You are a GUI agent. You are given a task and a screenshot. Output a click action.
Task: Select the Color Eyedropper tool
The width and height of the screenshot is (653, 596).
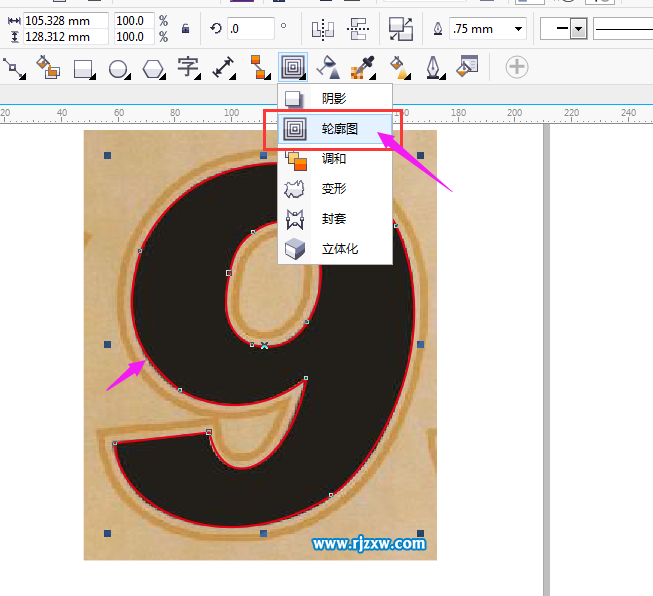(x=363, y=67)
